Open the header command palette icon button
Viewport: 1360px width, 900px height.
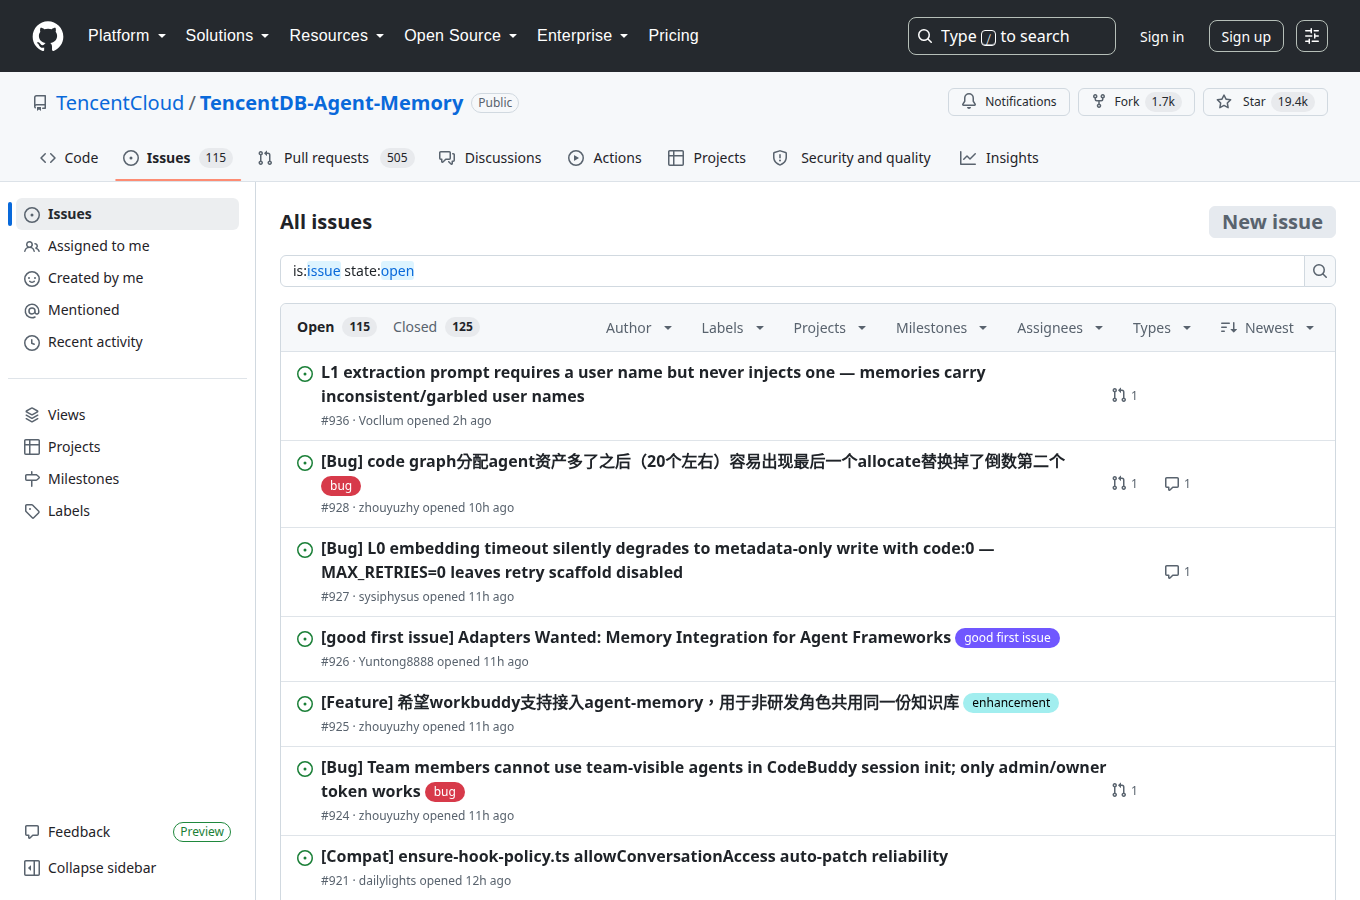[x=1312, y=36]
